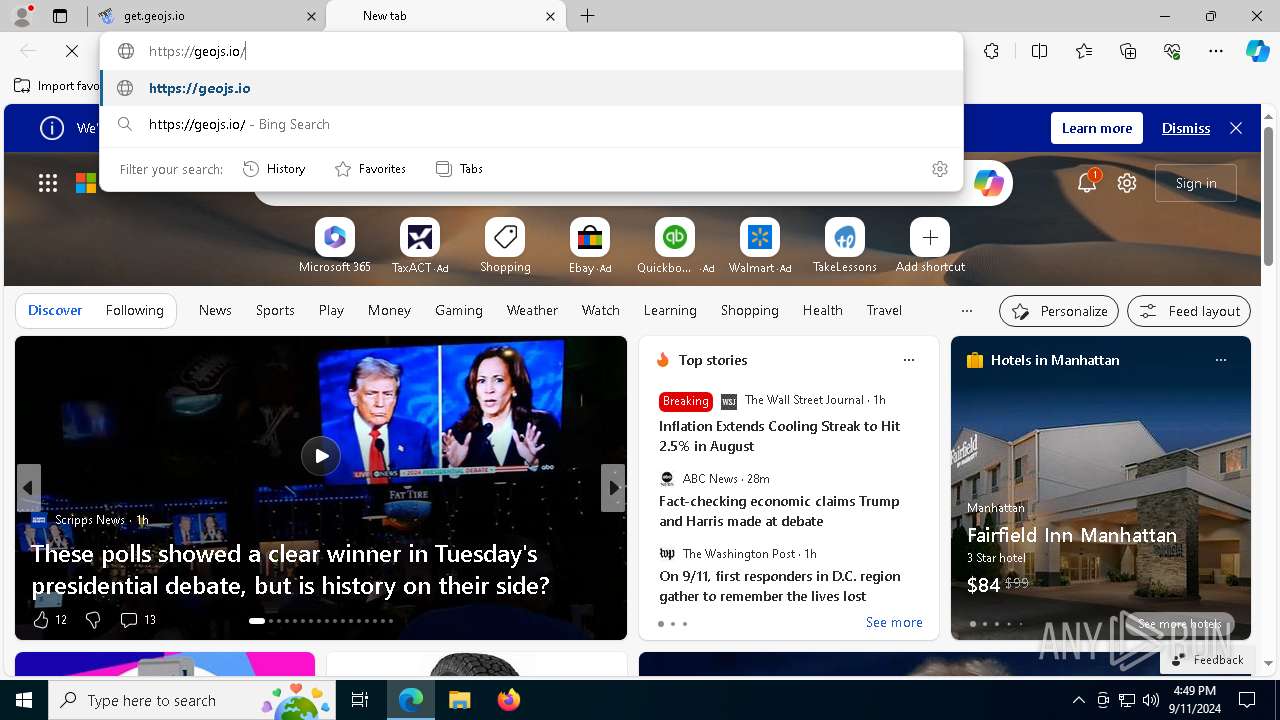This screenshot has height=720, width=1280.
Task: Open the Ebay ad shortcut
Action: [590, 246]
